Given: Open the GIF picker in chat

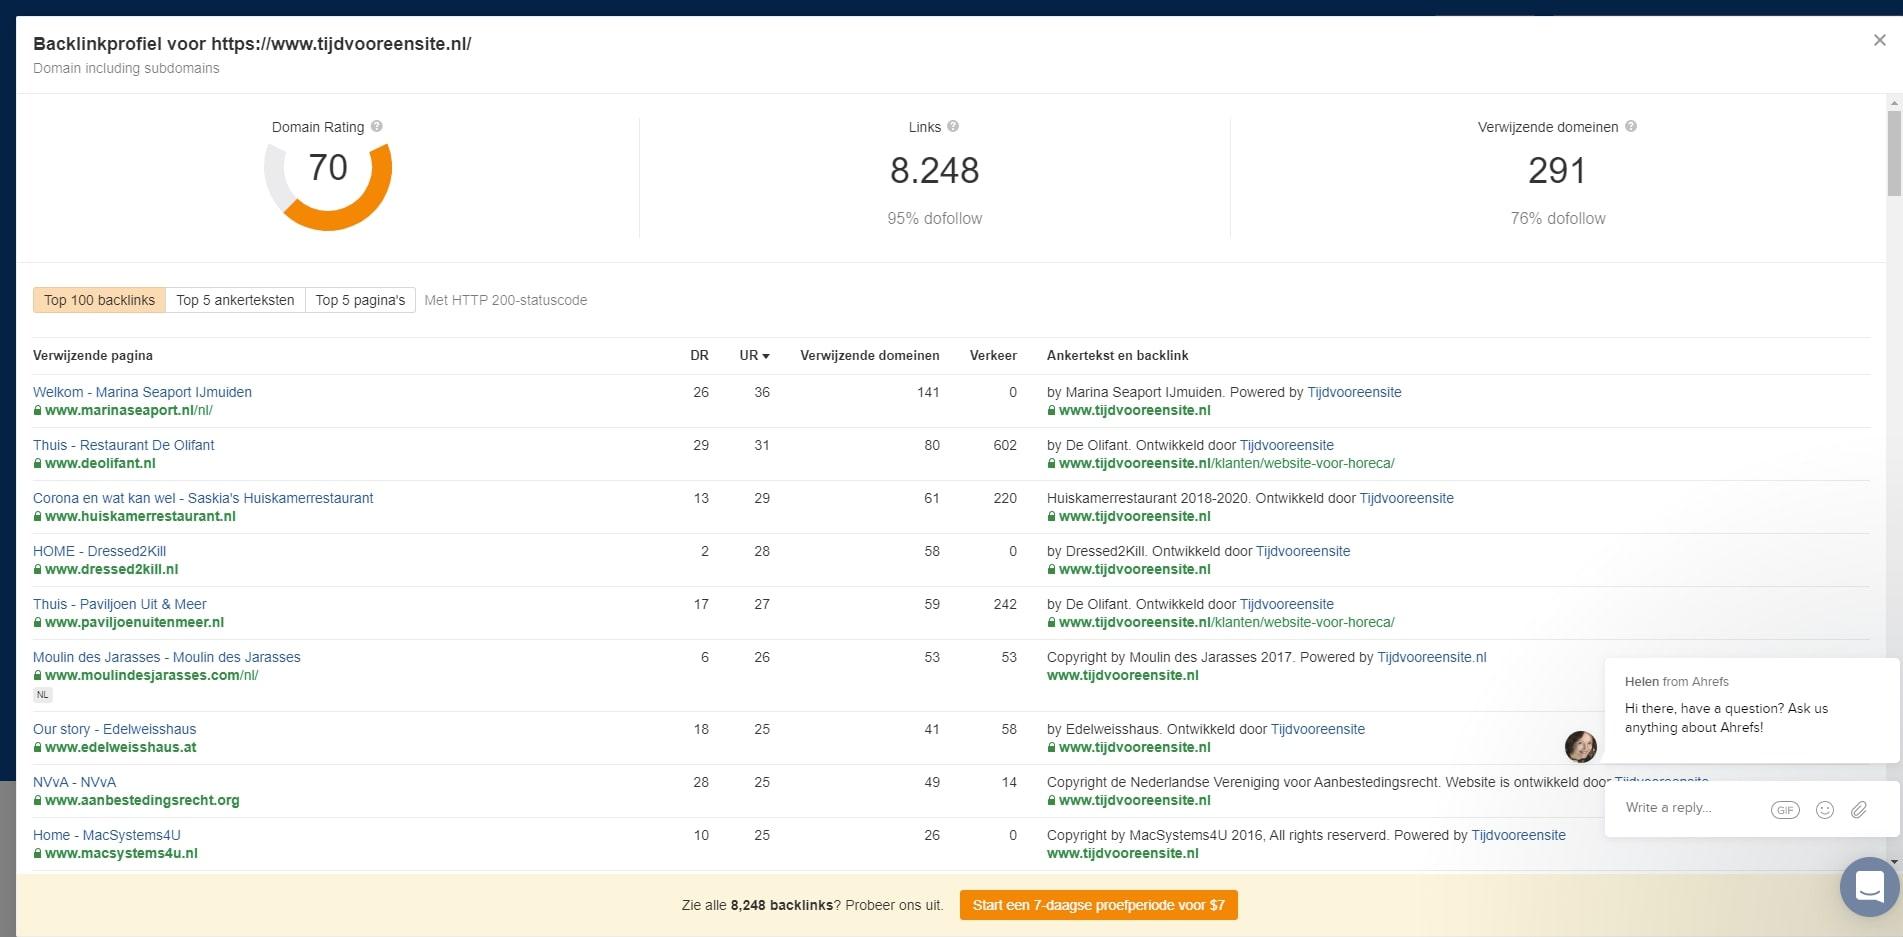Looking at the screenshot, I should click(1785, 810).
